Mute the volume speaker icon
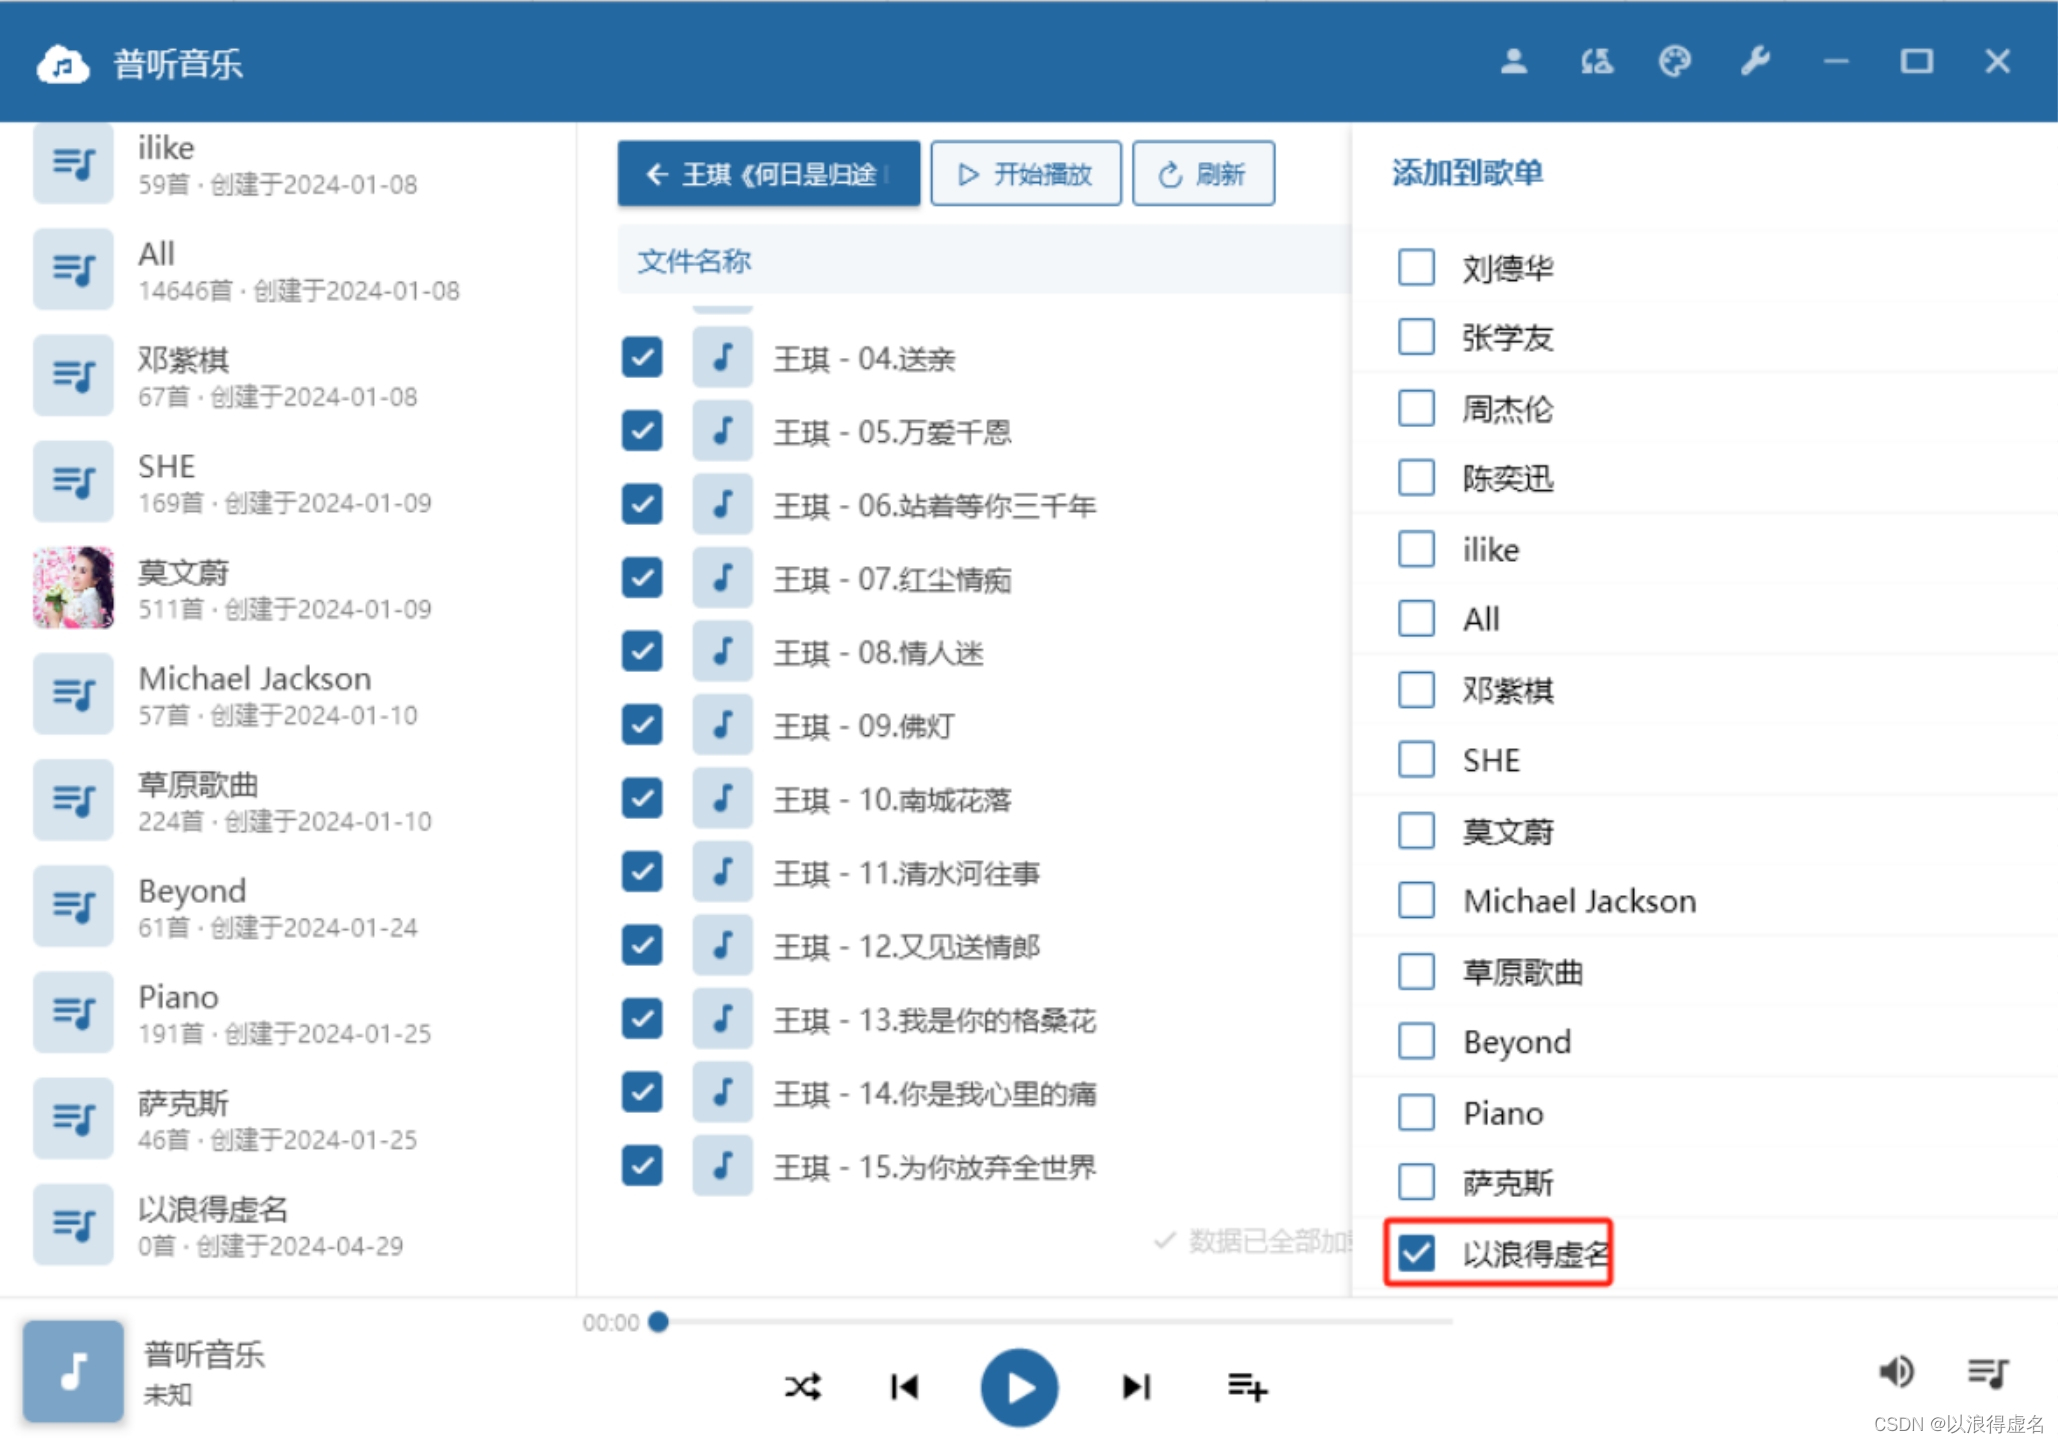 [1896, 1371]
